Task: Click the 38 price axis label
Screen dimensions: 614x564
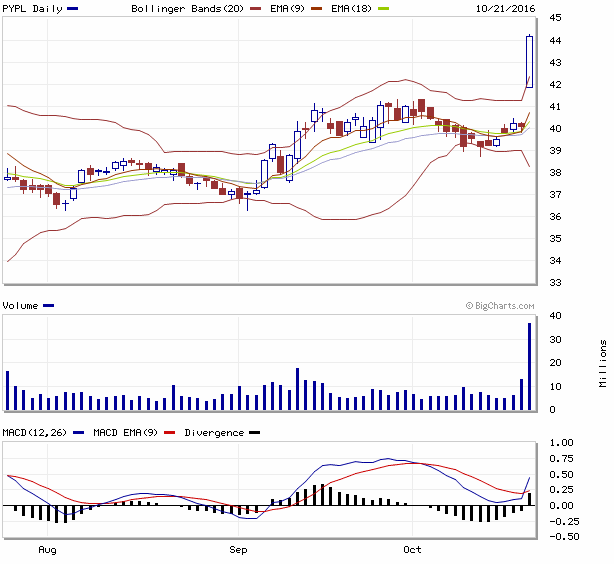Action: click(x=555, y=172)
